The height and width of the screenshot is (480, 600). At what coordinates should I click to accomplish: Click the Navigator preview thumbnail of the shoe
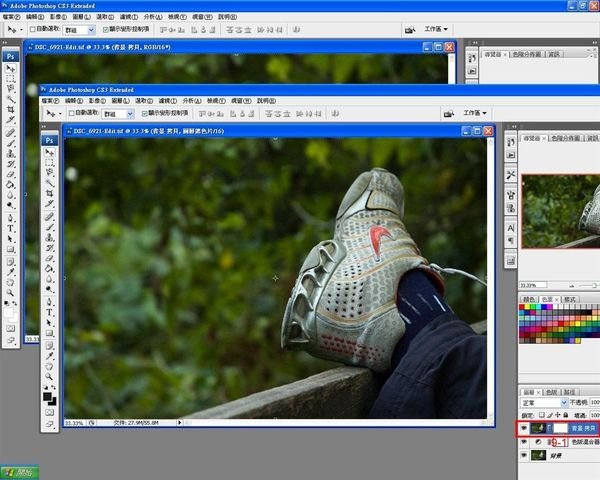561,211
